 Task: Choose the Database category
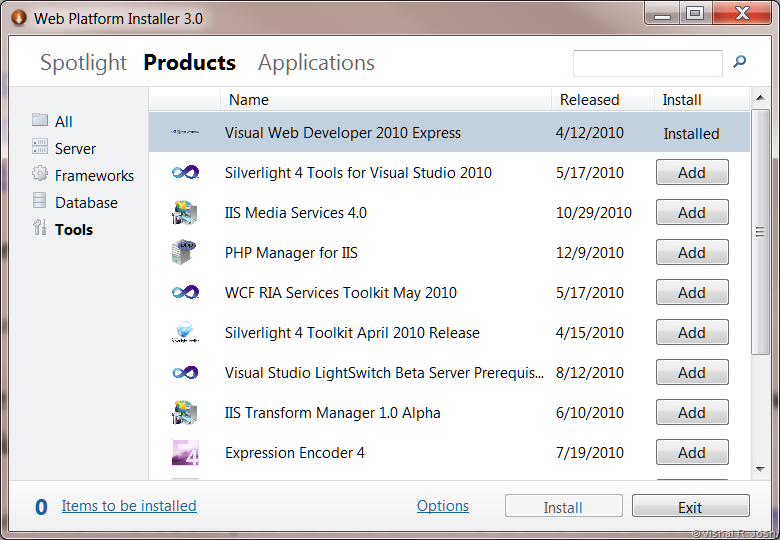[86, 202]
